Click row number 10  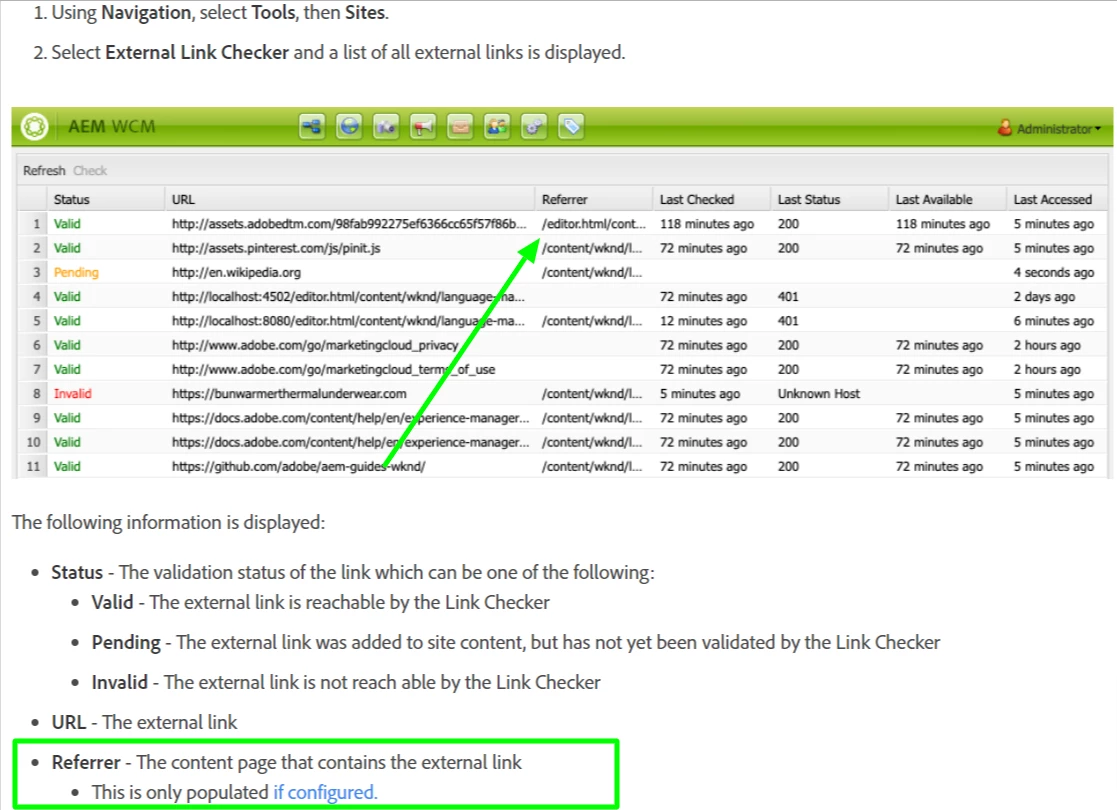coord(33,442)
